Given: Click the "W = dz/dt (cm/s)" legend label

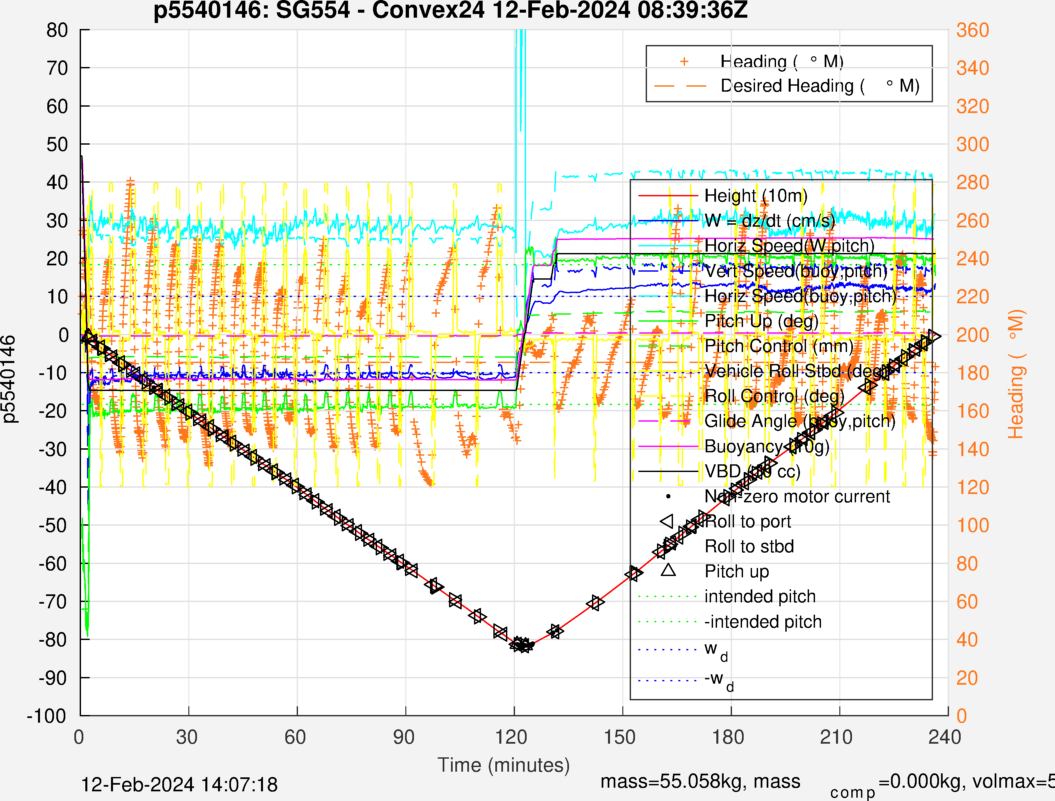Looking at the screenshot, I should click(770, 221).
